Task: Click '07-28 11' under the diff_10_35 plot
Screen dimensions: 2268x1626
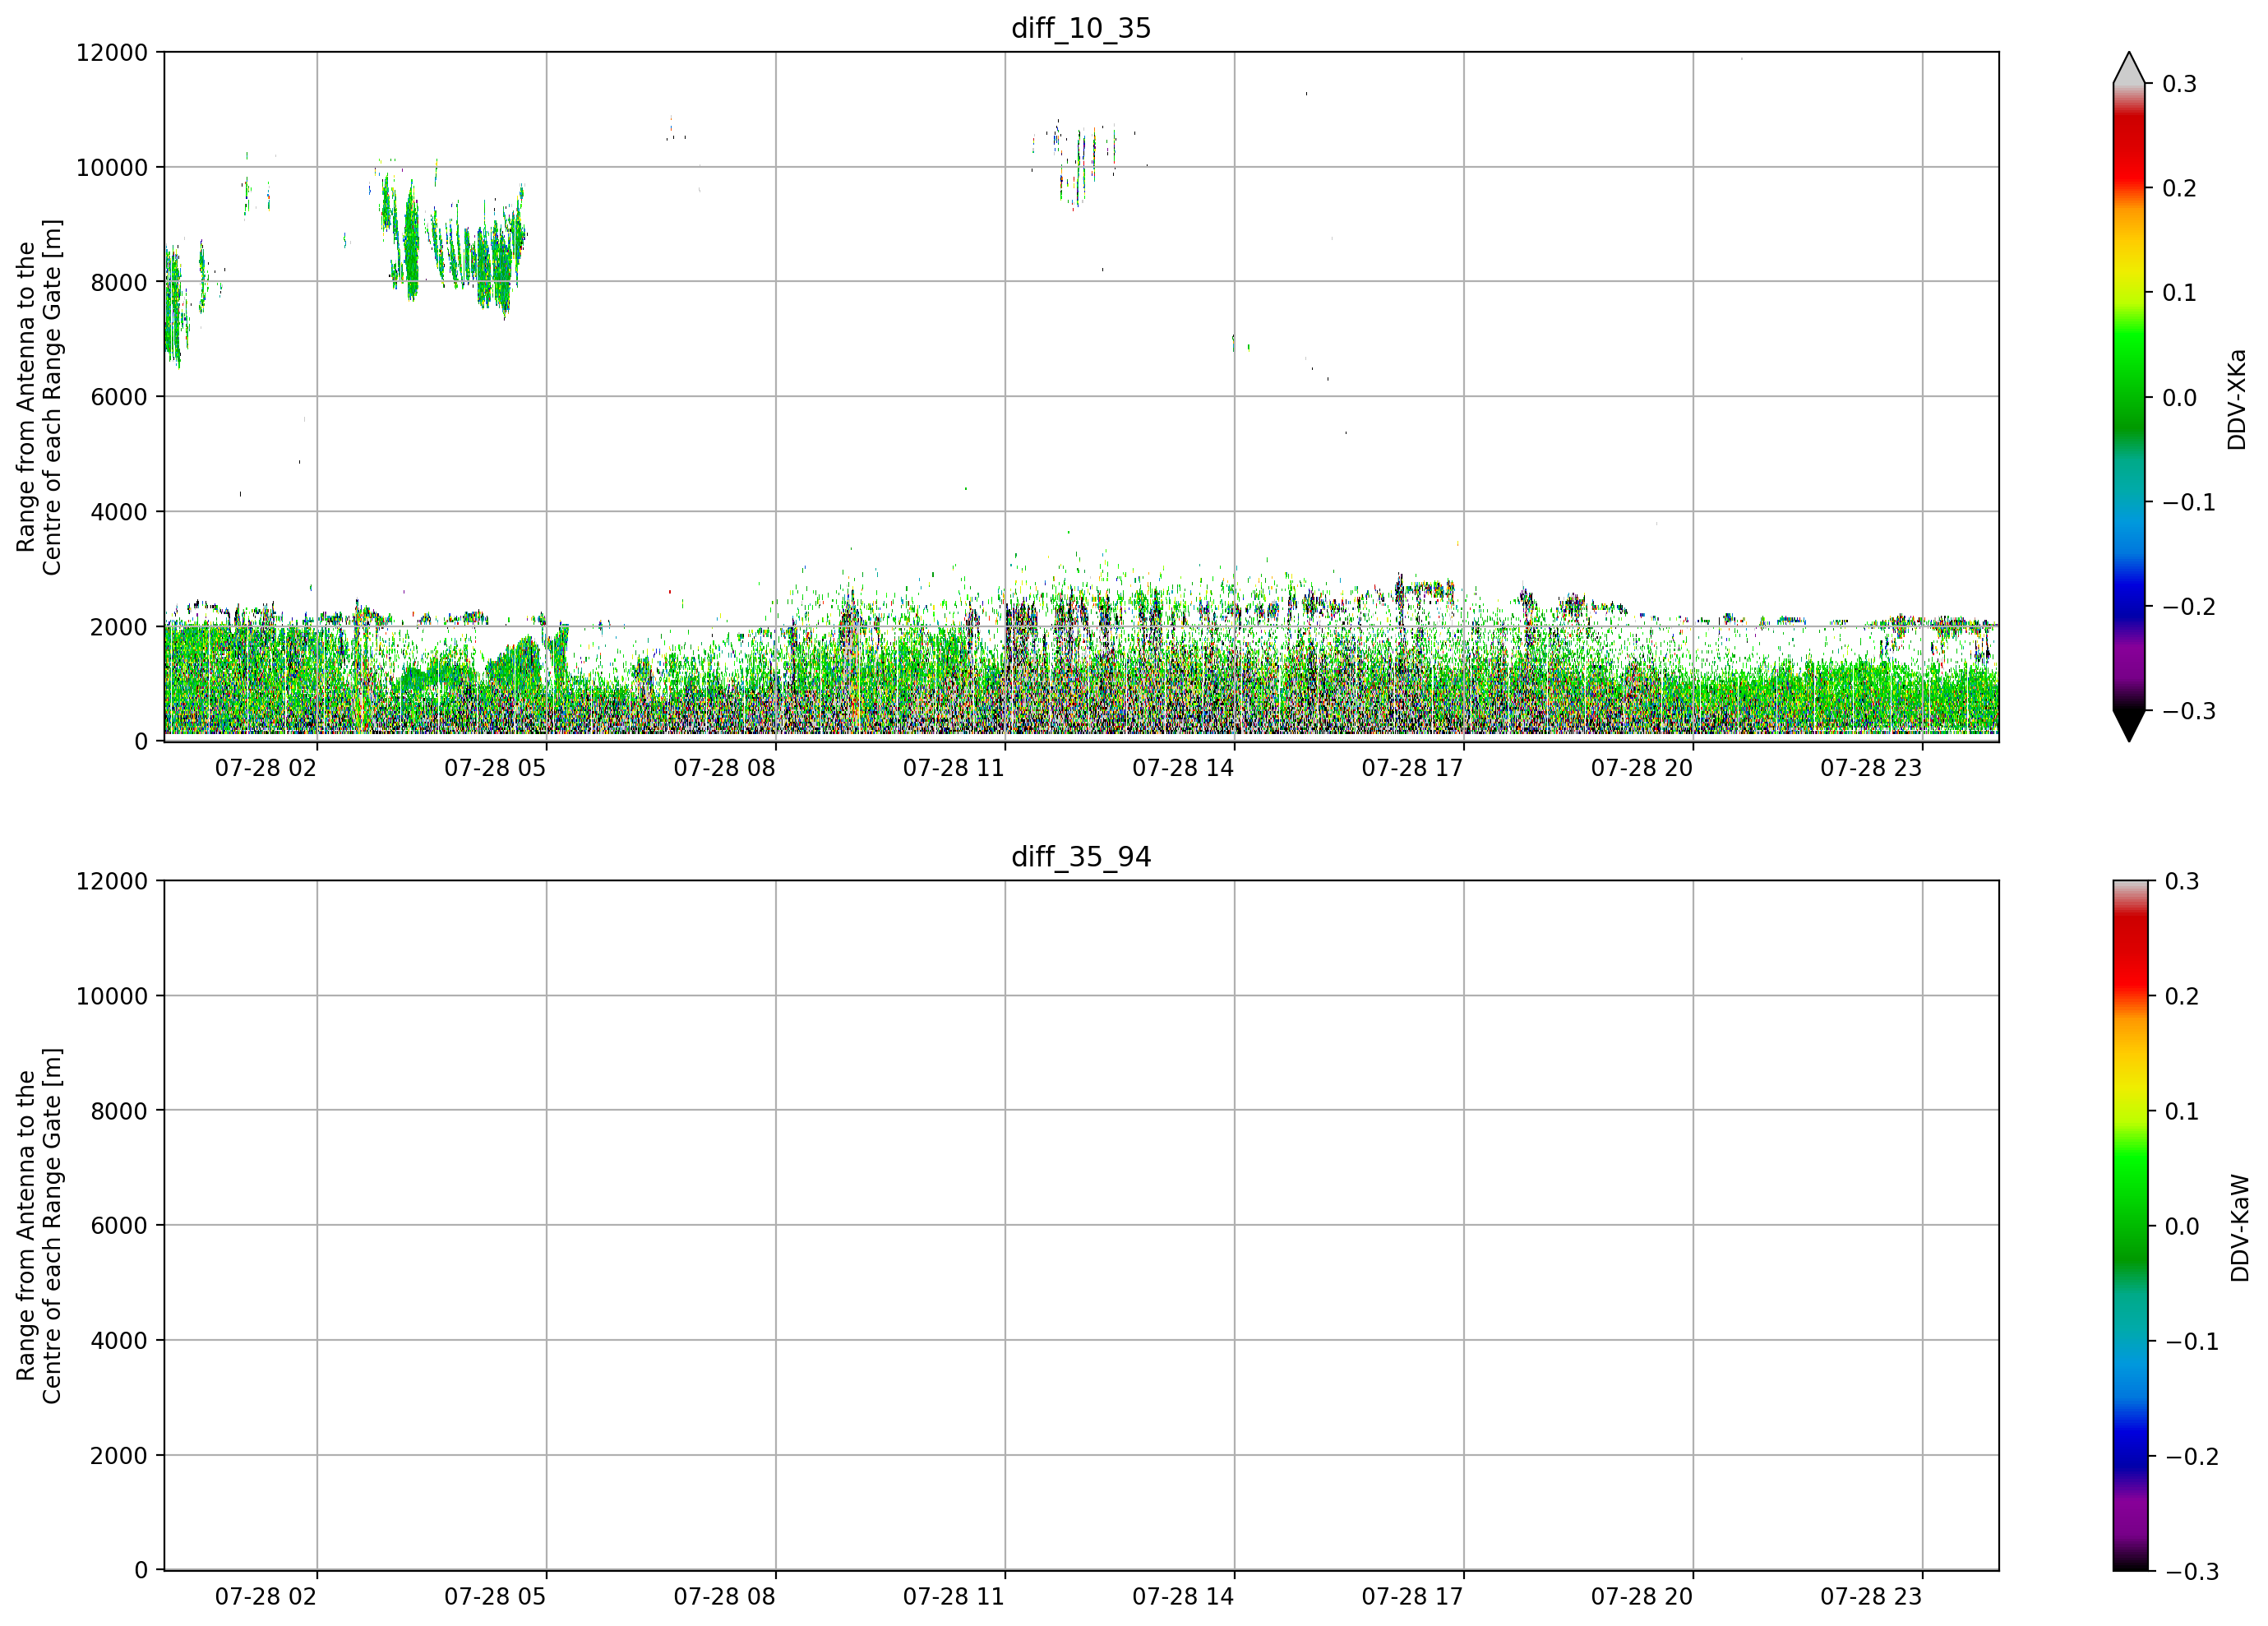Action: (x=954, y=768)
